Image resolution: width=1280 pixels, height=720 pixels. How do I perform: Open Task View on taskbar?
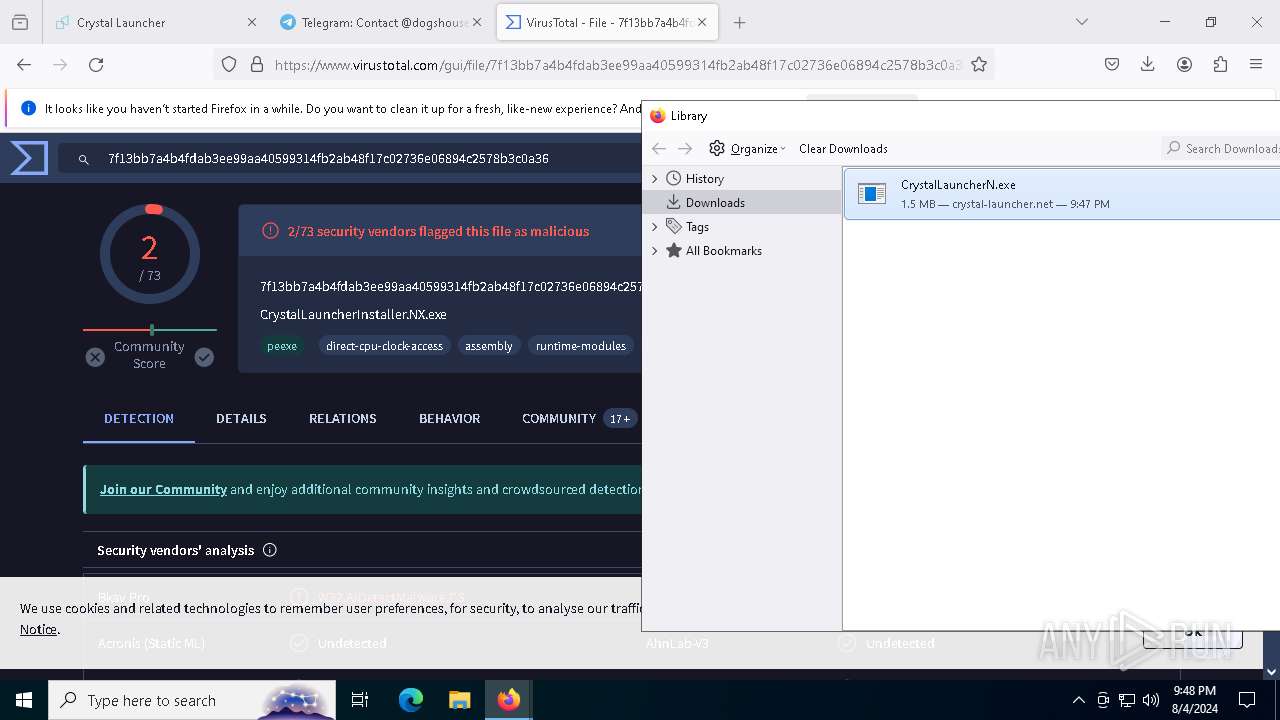click(x=360, y=700)
